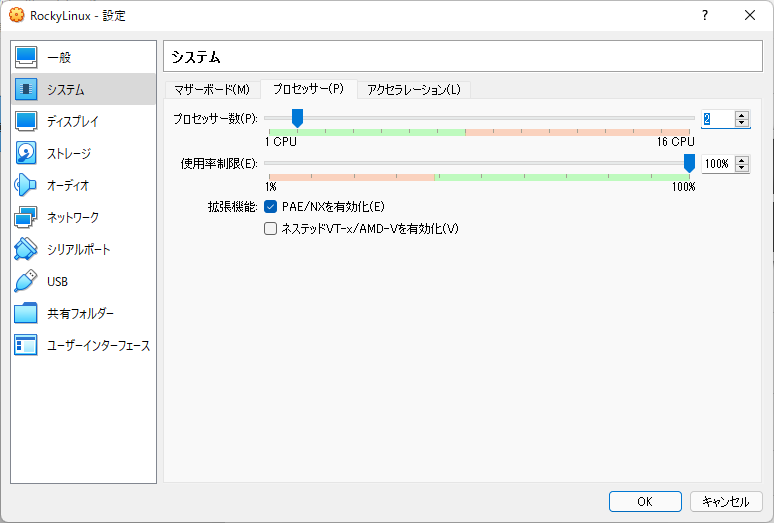Switch to アクセラレーション tab
The width and height of the screenshot is (774, 523).
point(413,90)
